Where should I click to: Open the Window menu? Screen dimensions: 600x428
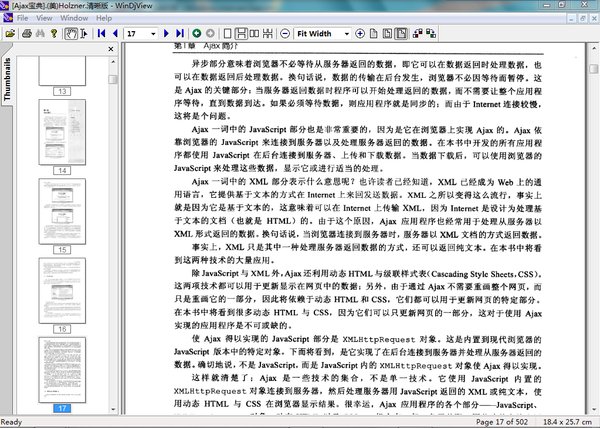tap(74, 18)
